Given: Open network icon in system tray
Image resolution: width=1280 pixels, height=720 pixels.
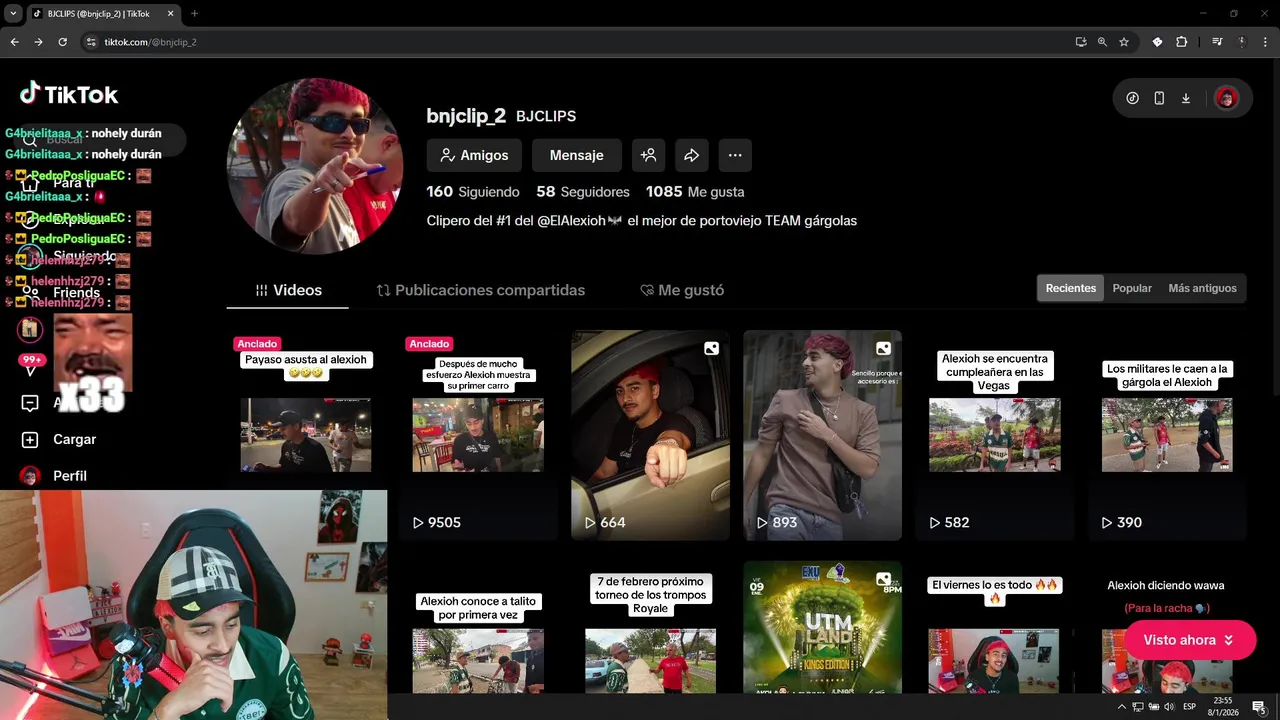Looking at the screenshot, I should click(1138, 707).
